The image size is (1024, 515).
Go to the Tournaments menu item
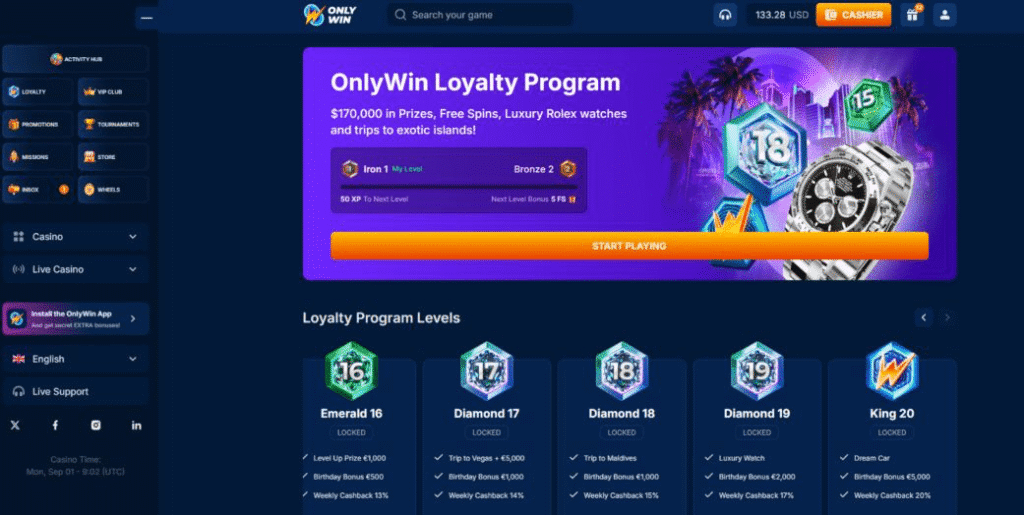(113, 124)
